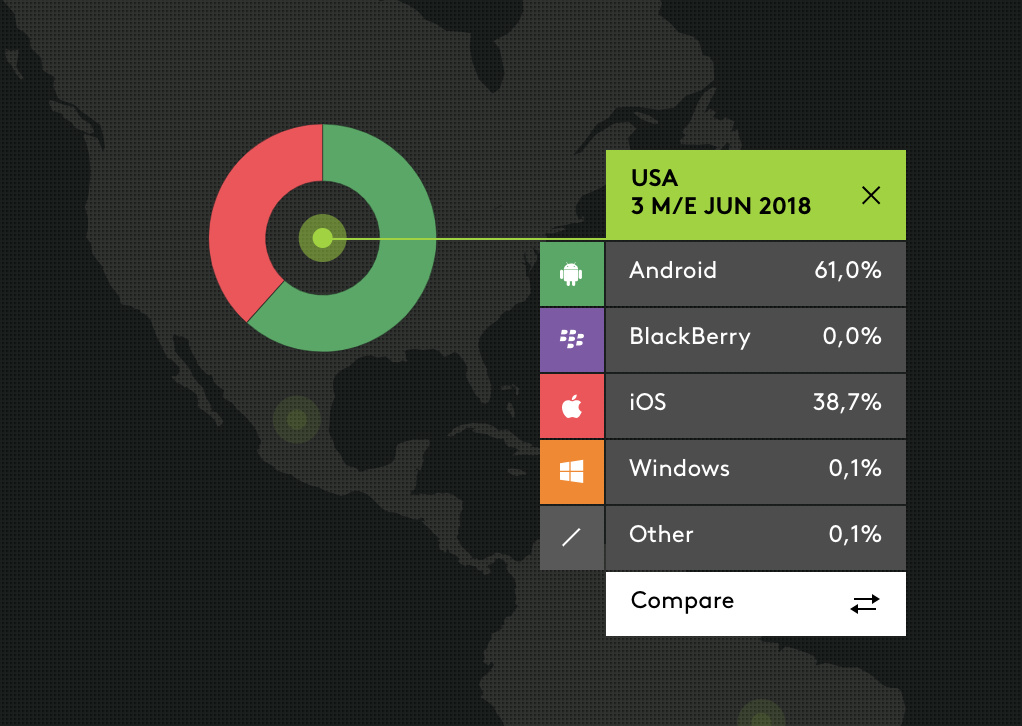Viewport: 1022px width, 726px height.
Task: Click the purple BlackBerry icon
Action: 572,339
